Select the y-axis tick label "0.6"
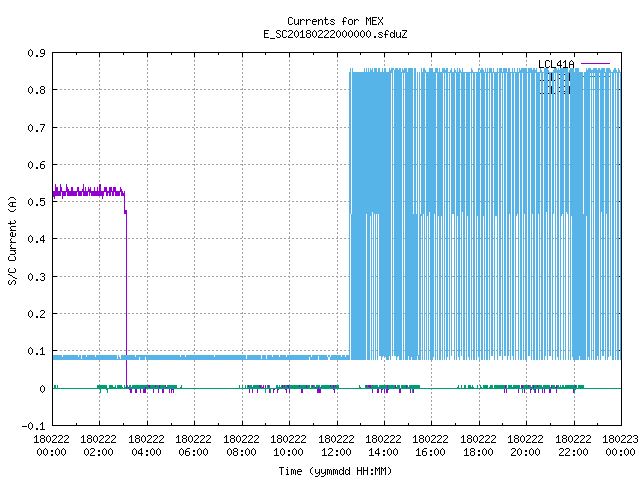Screen dimensions: 640x480 (x=36, y=165)
